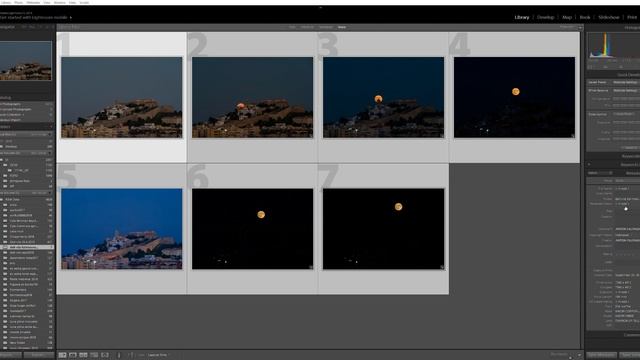The width and height of the screenshot is (640, 360).
Task: Click the Sync Metadata button
Action: (601, 356)
